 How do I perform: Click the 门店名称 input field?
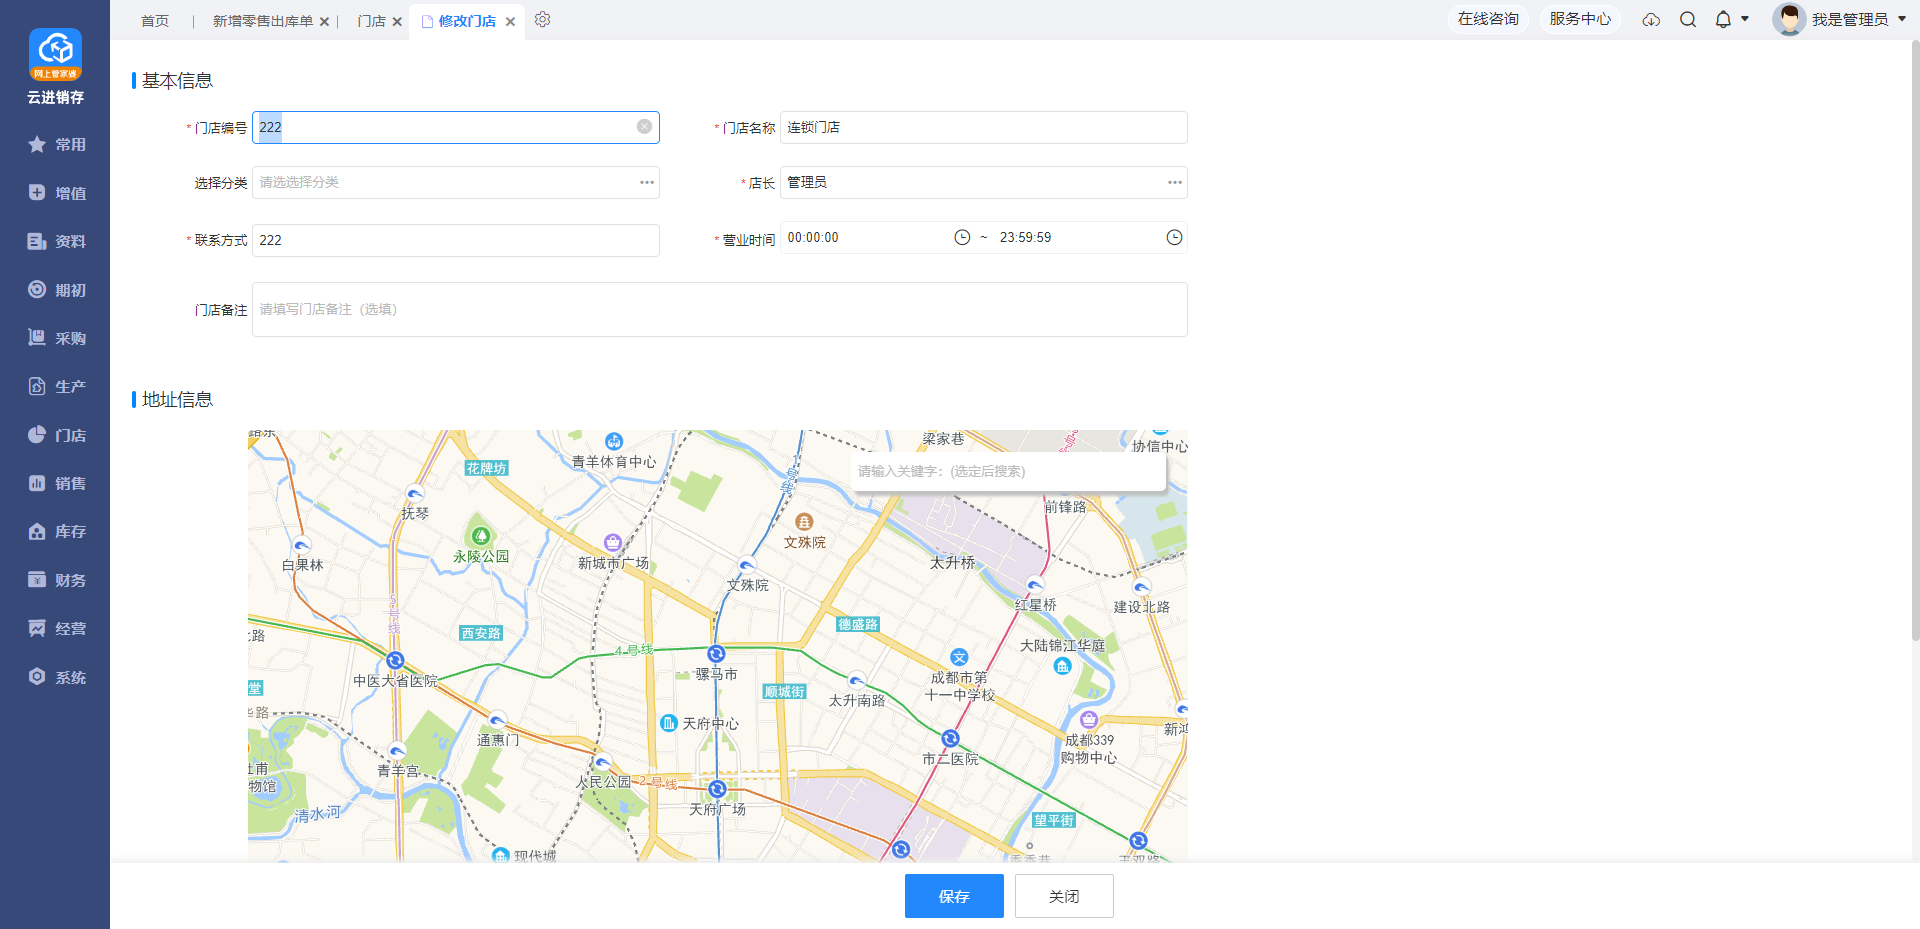[x=984, y=127]
